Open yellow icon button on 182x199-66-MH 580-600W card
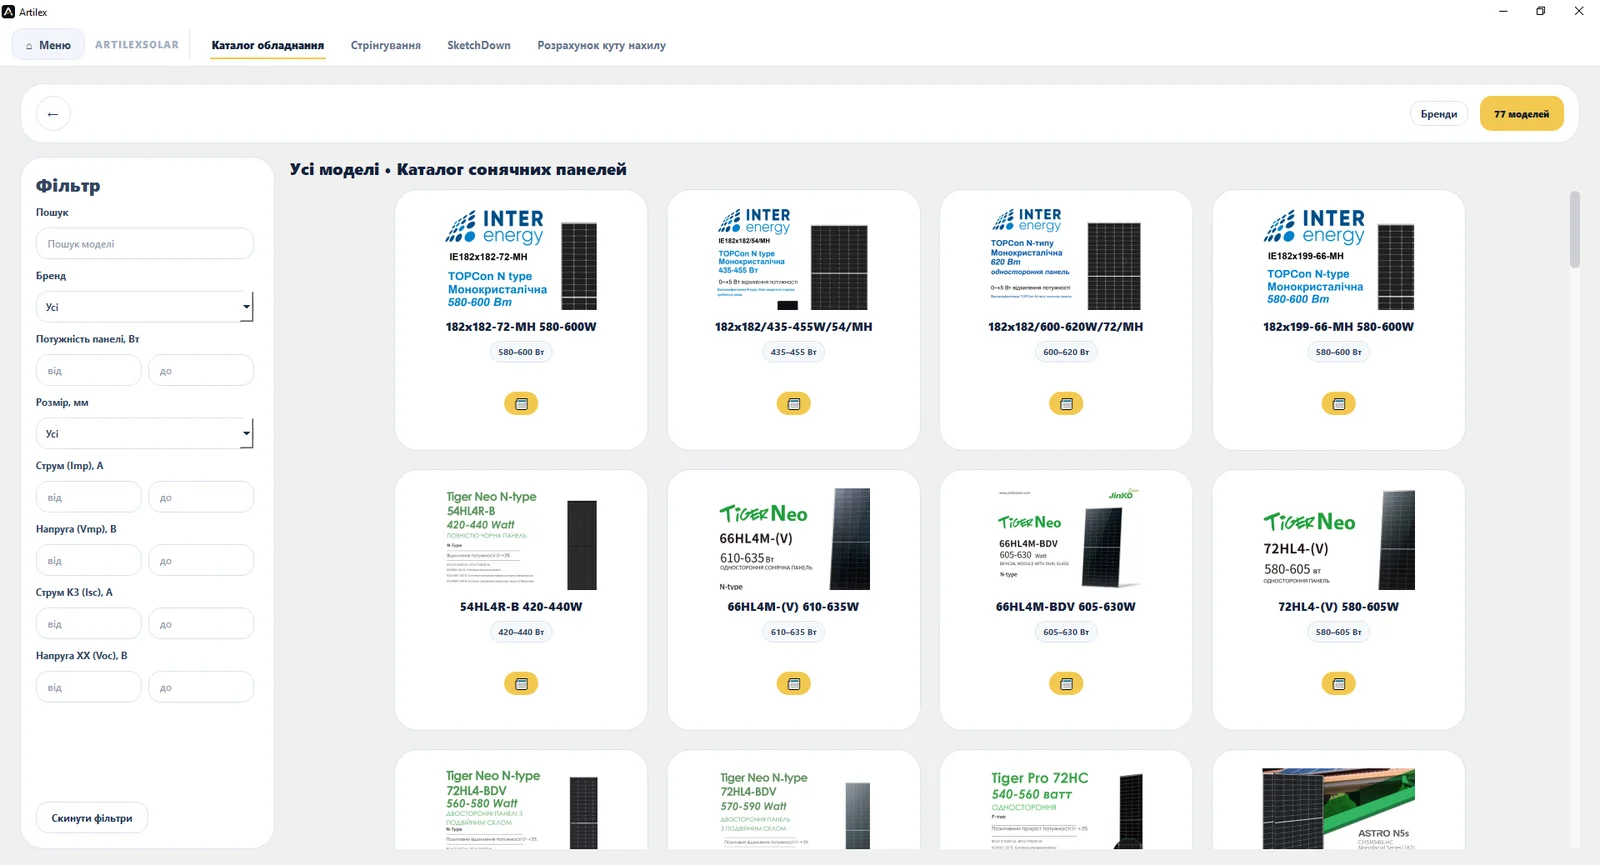The width and height of the screenshot is (1600, 865). pyautogui.click(x=1339, y=404)
